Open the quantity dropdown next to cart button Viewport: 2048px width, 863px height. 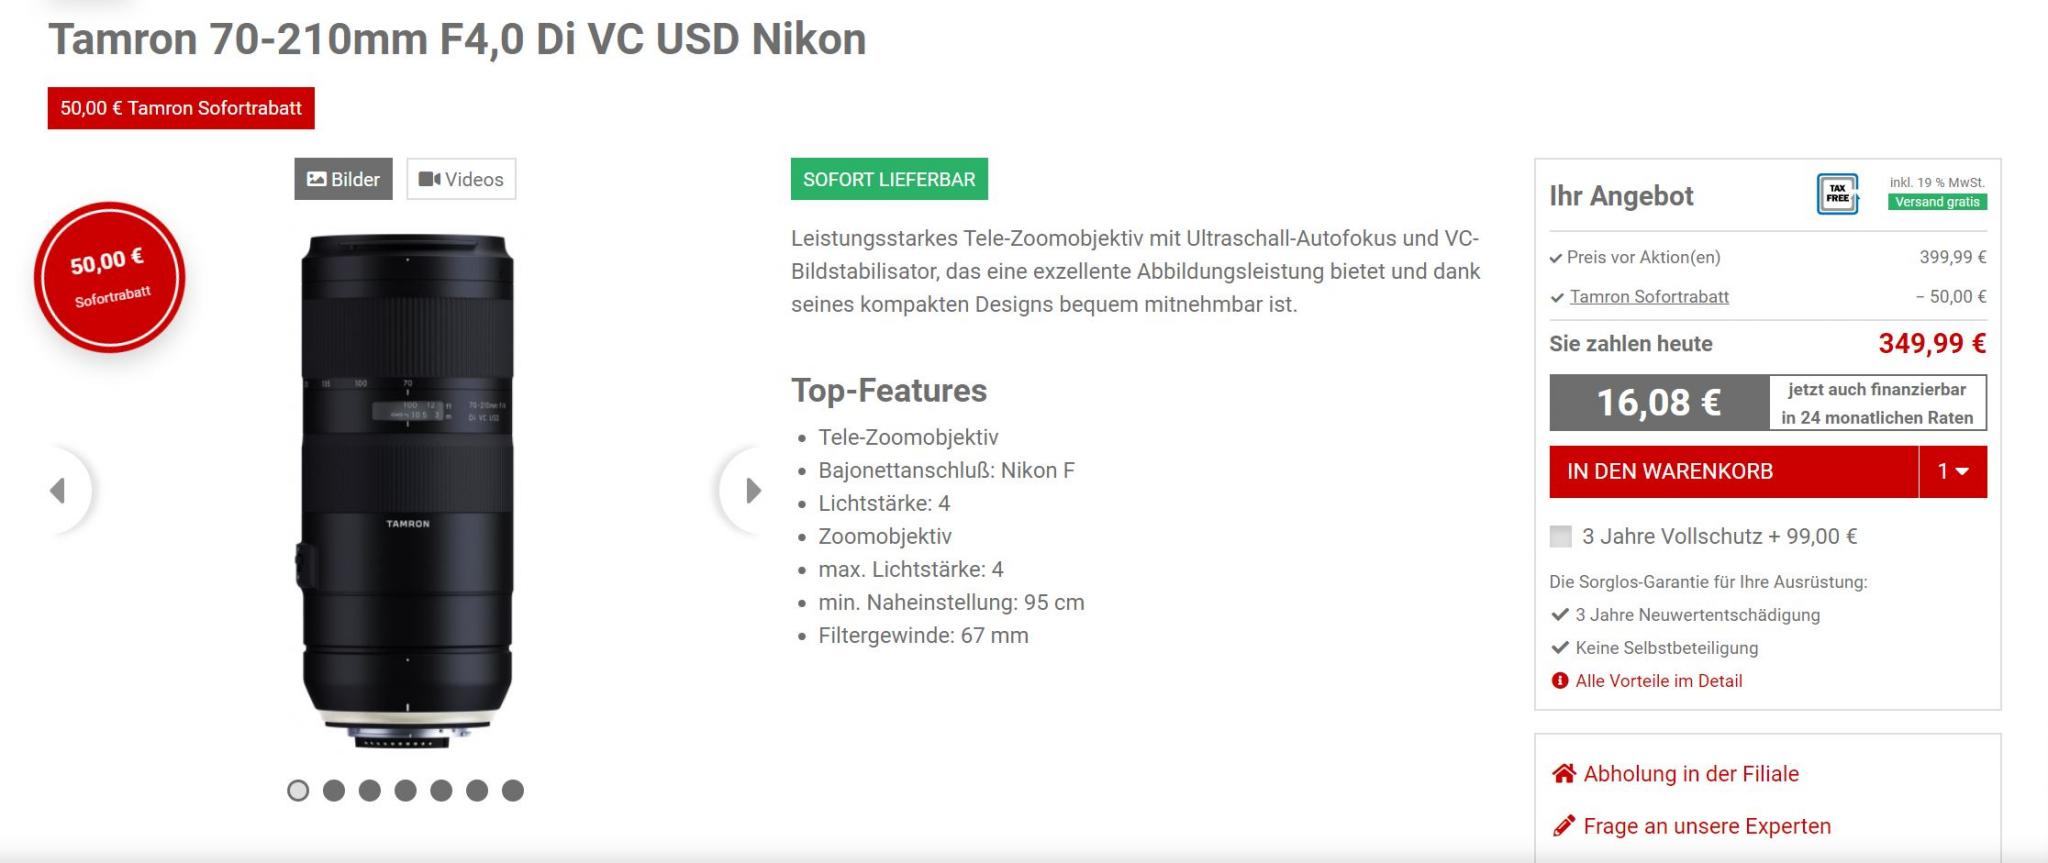pyautogui.click(x=1952, y=472)
